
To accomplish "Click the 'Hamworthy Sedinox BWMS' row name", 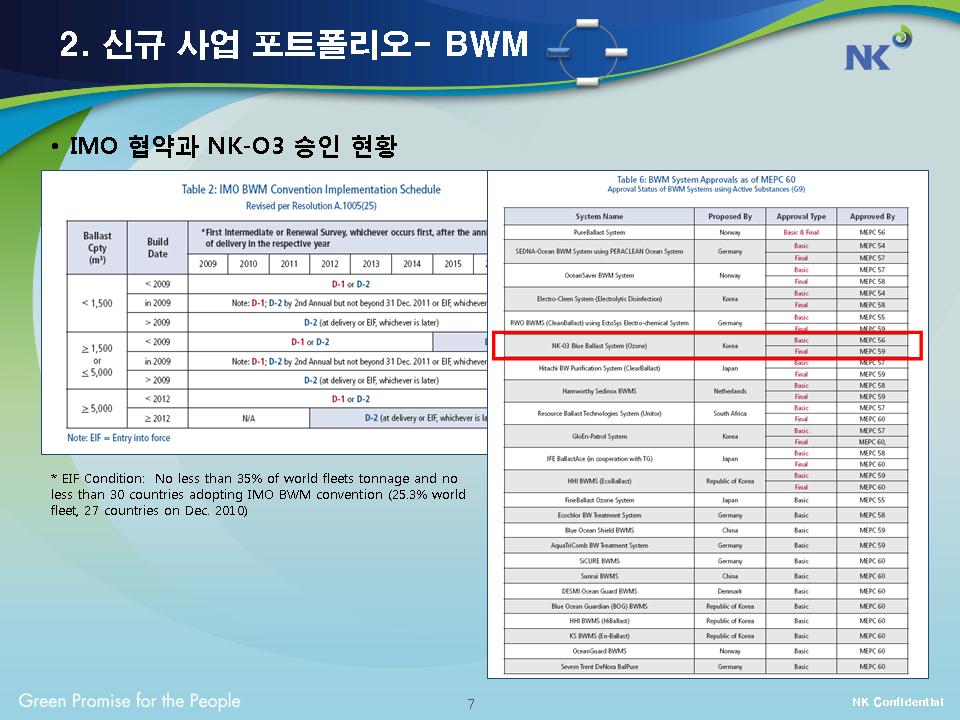I will (599, 391).
